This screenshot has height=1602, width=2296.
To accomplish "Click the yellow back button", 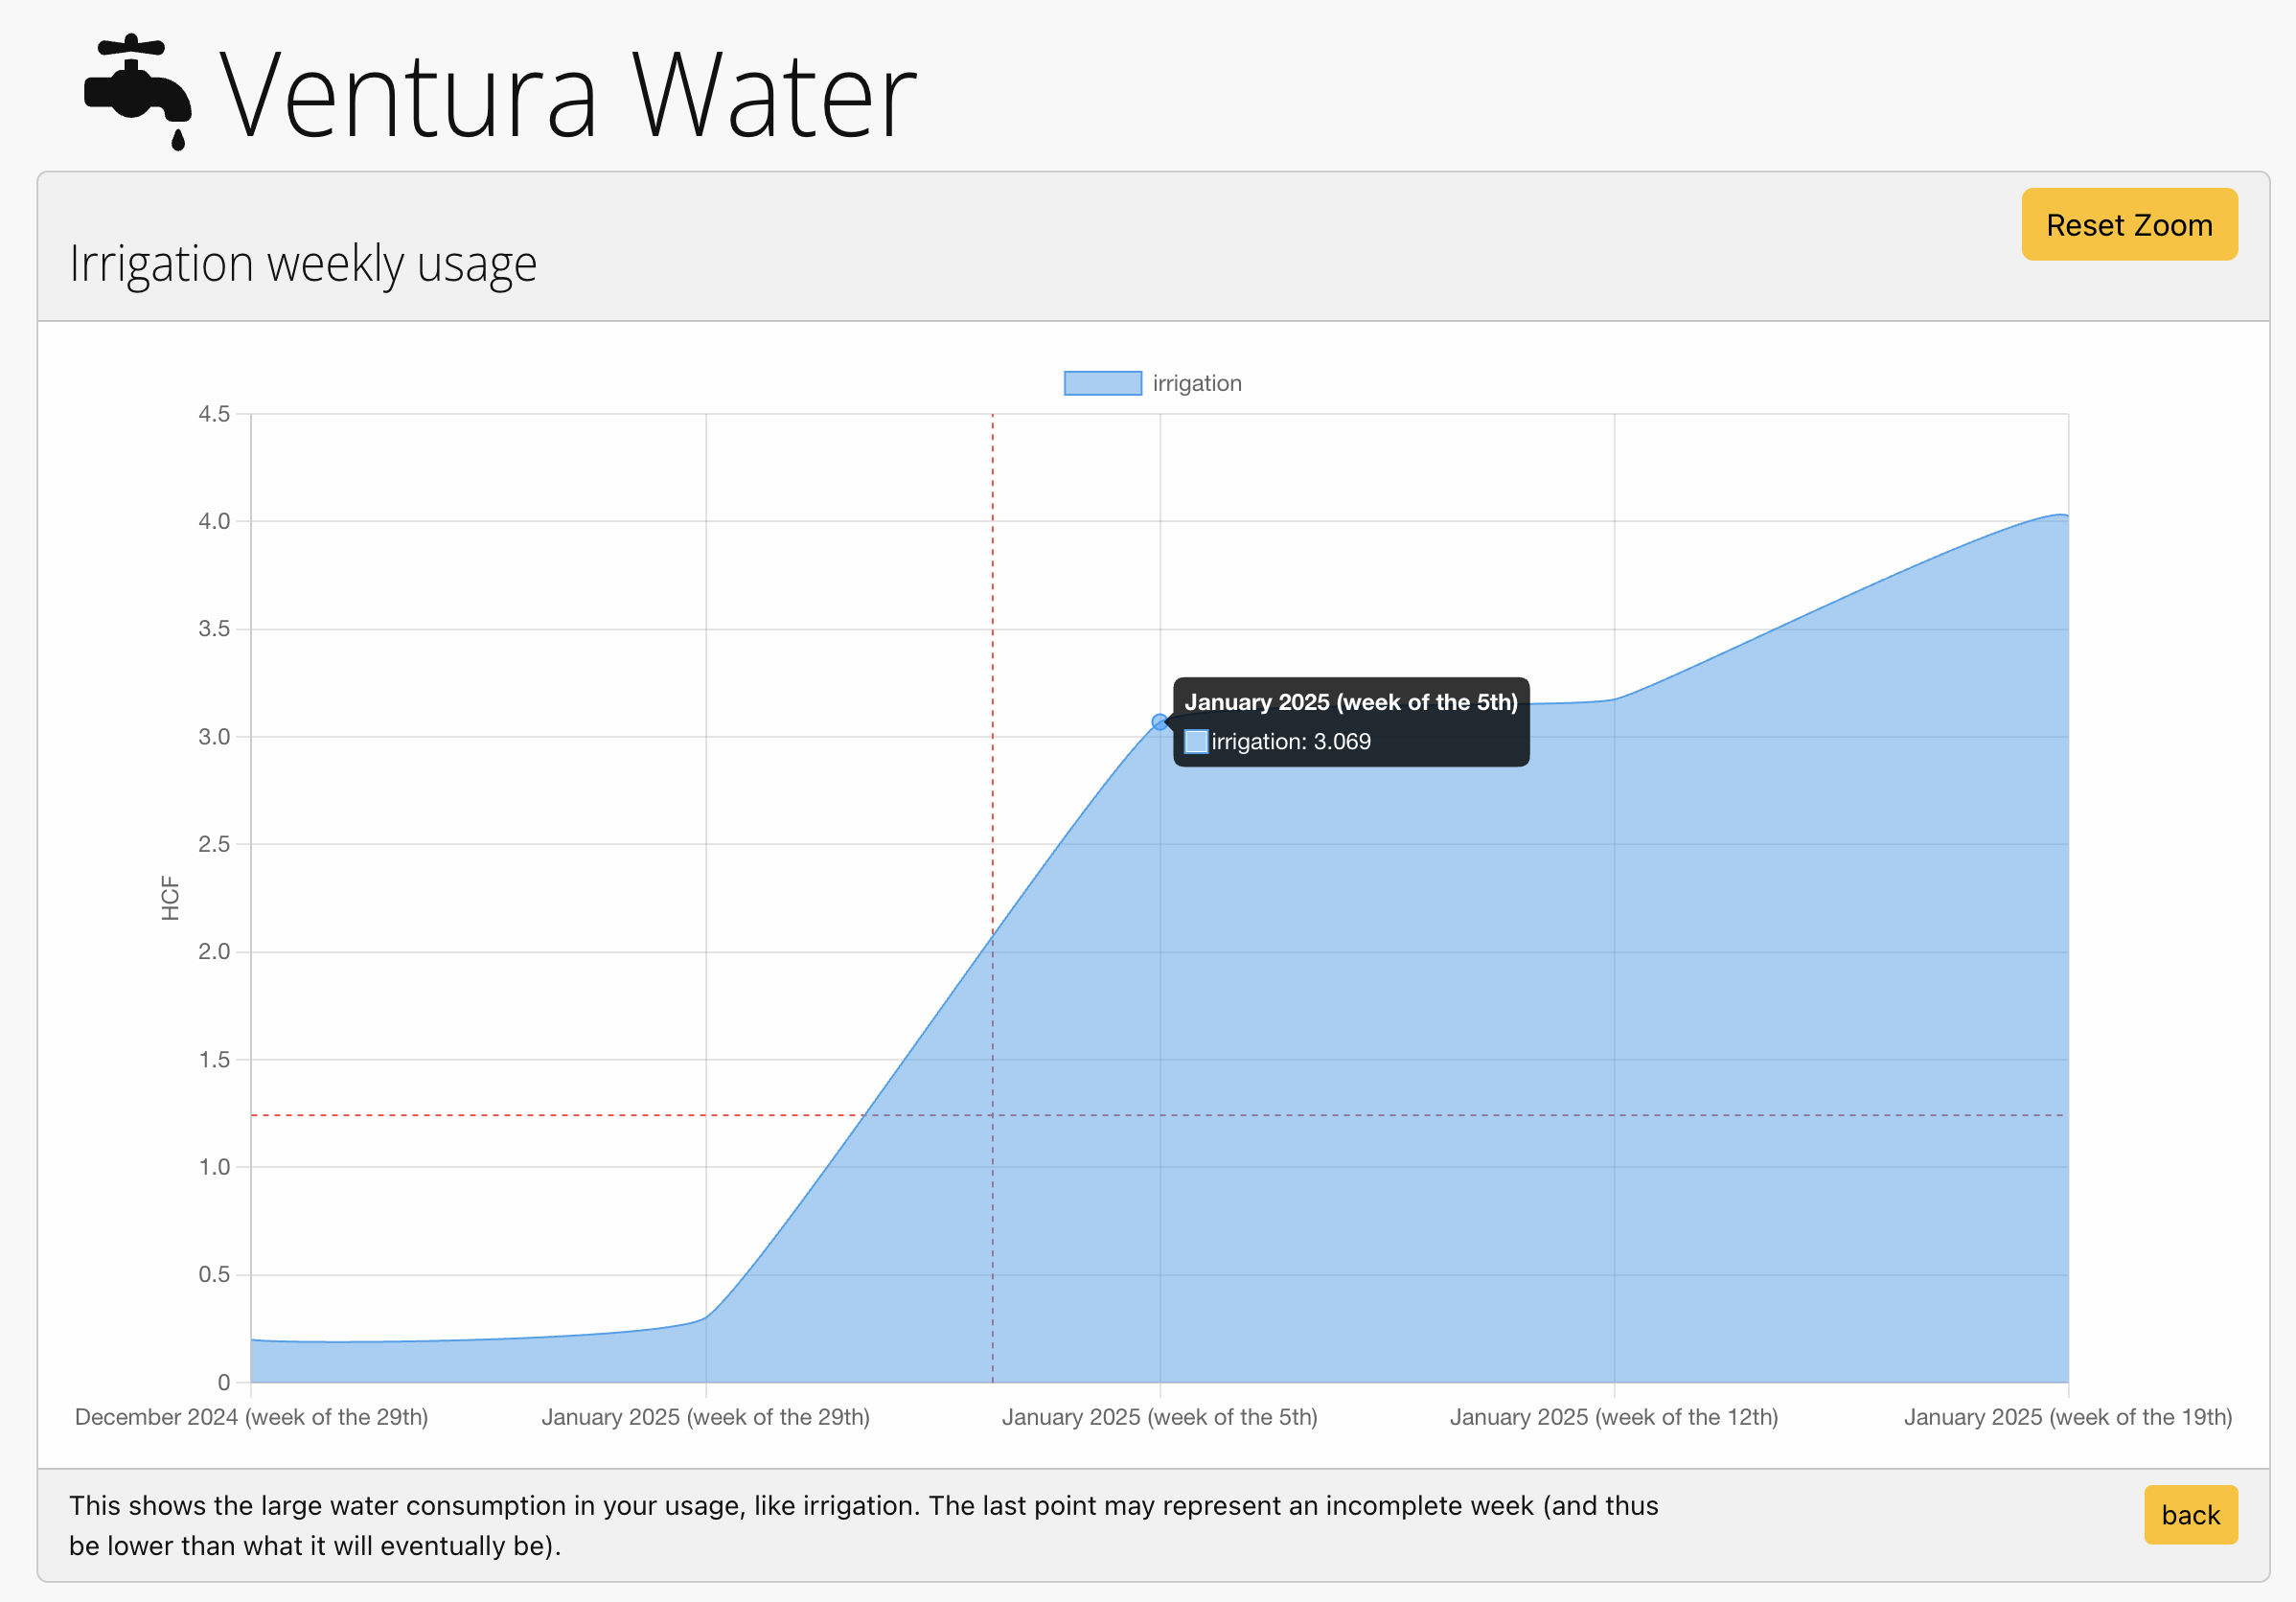I will 2189,1514.
